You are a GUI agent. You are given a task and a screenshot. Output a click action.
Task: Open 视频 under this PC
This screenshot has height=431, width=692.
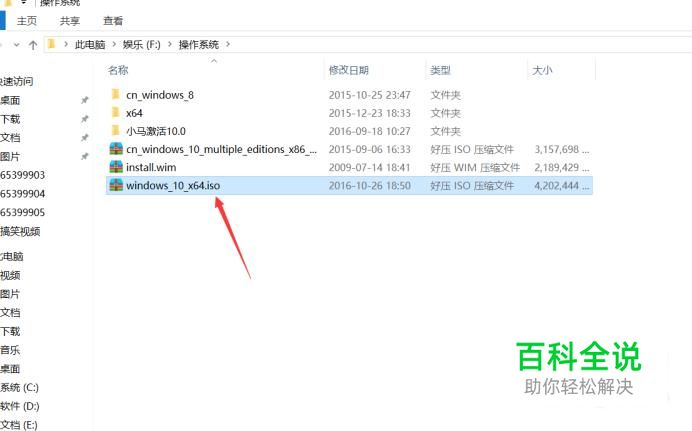10,275
